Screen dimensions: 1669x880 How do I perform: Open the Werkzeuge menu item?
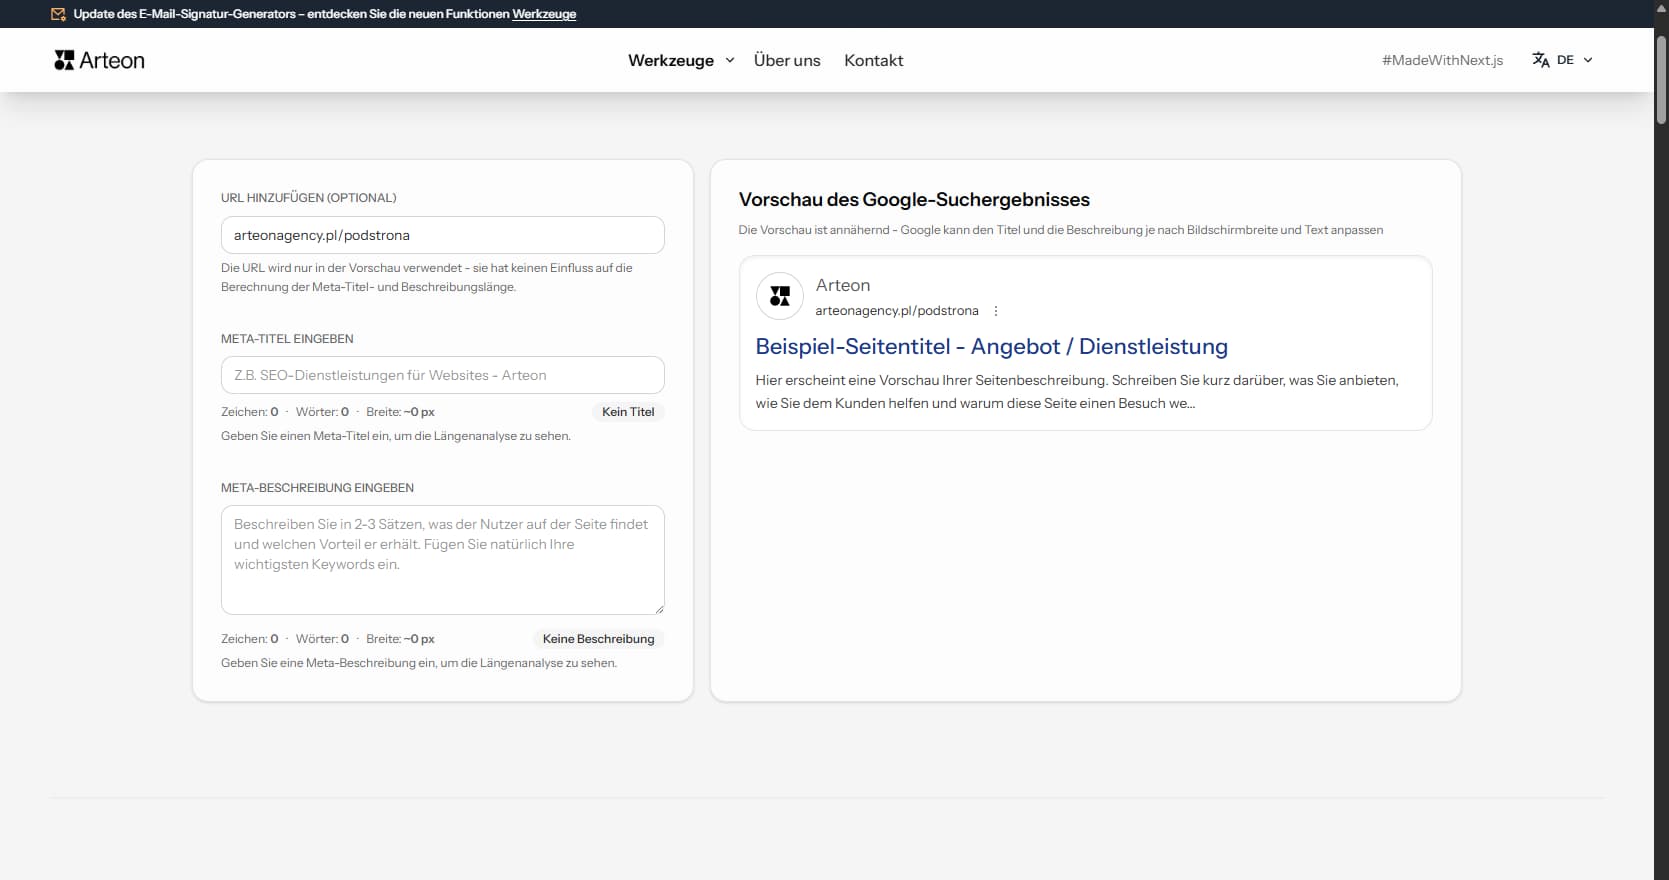671,60
